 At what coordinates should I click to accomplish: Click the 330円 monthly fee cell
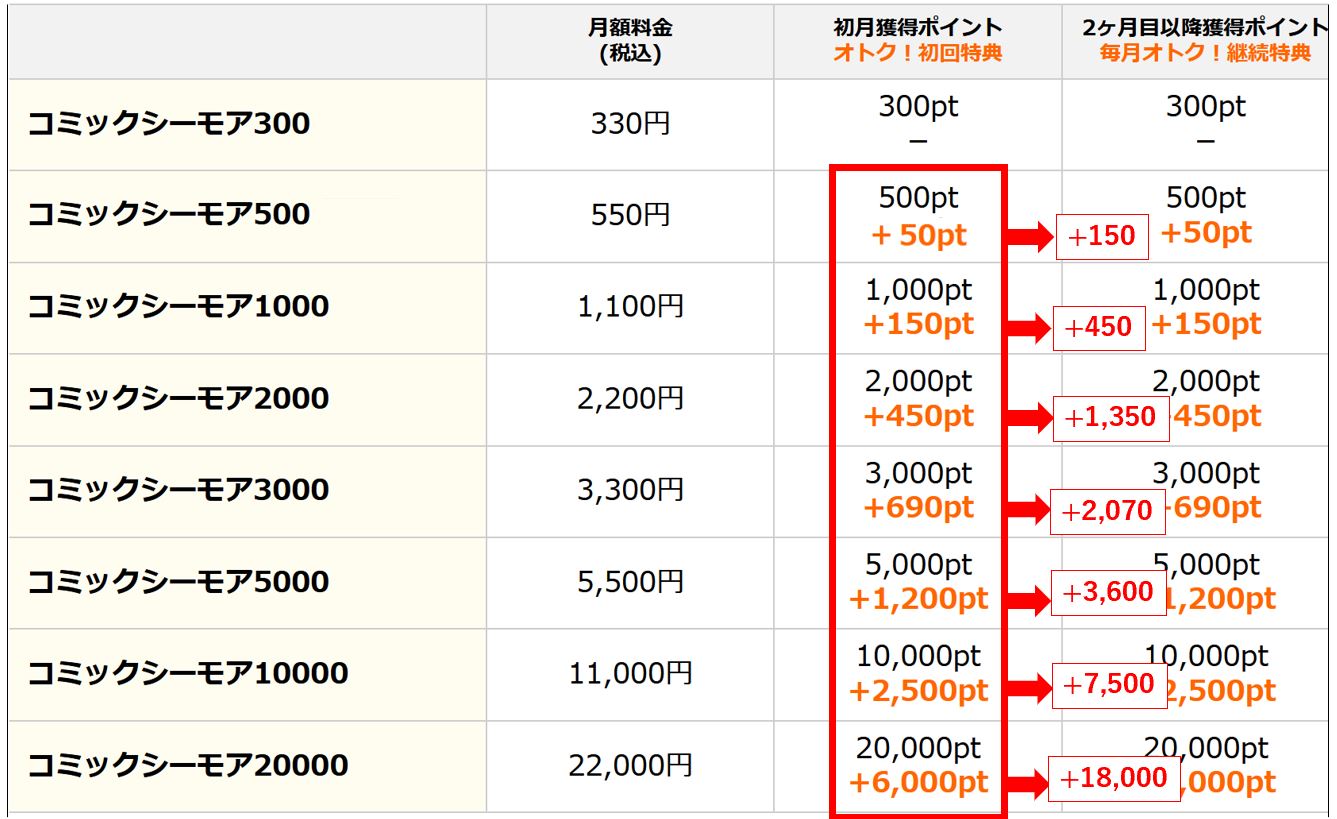[x=630, y=125]
